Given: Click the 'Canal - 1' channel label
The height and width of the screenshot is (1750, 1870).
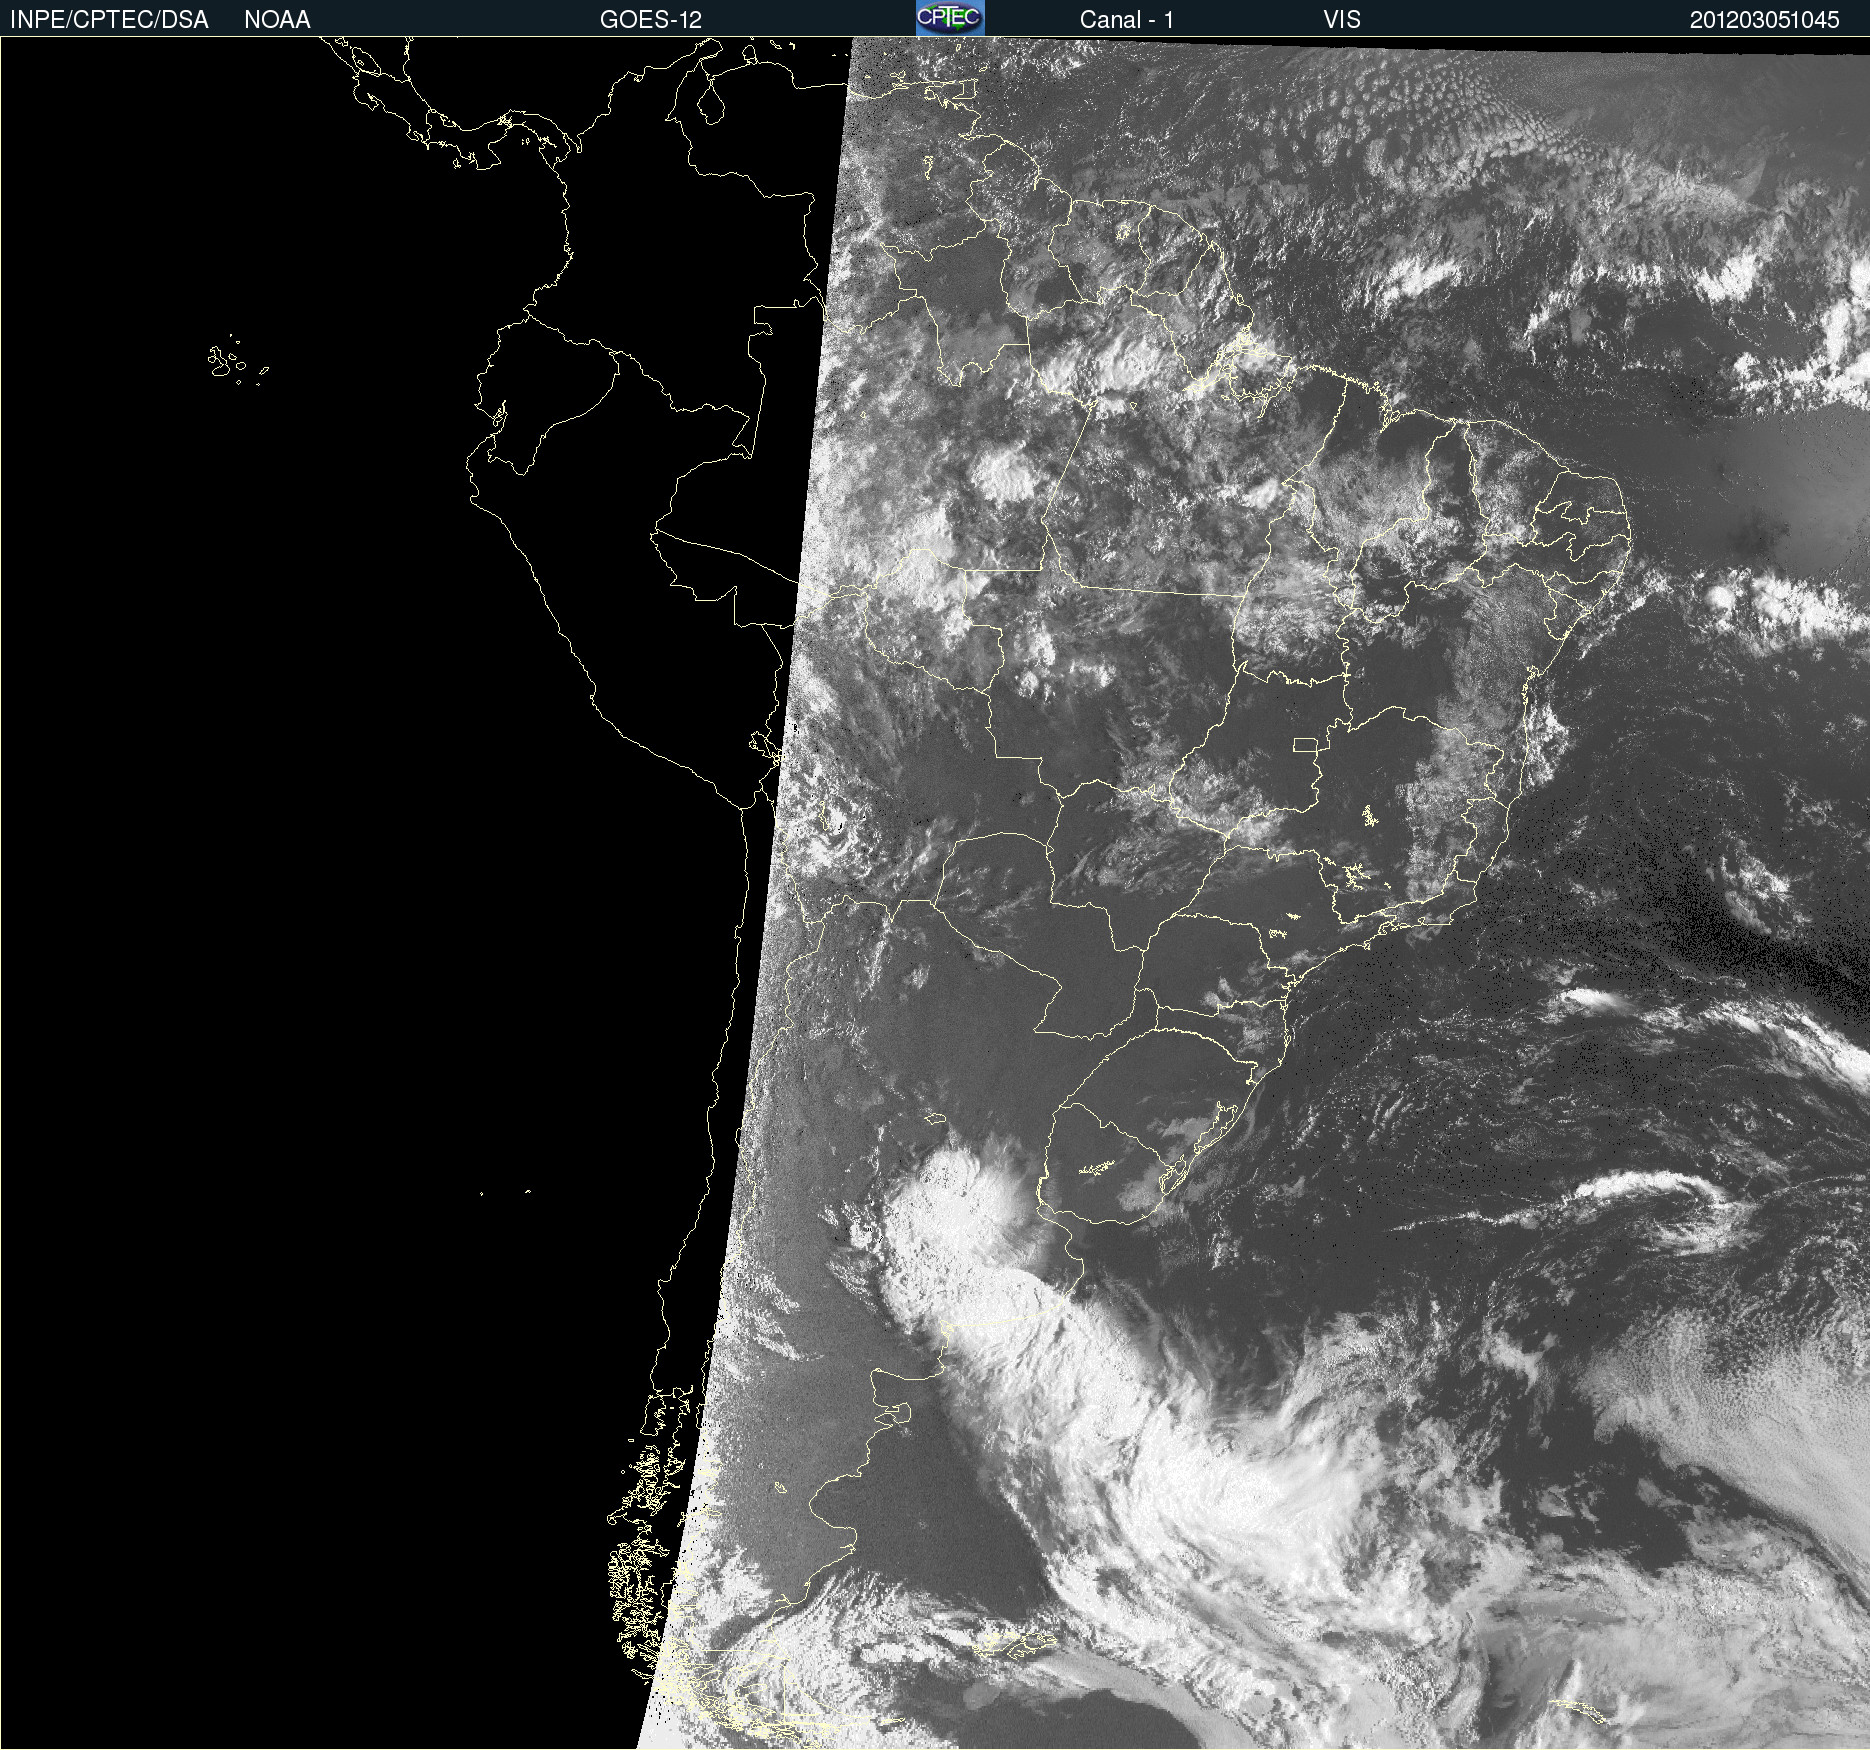Looking at the screenshot, I should 1127,20.
